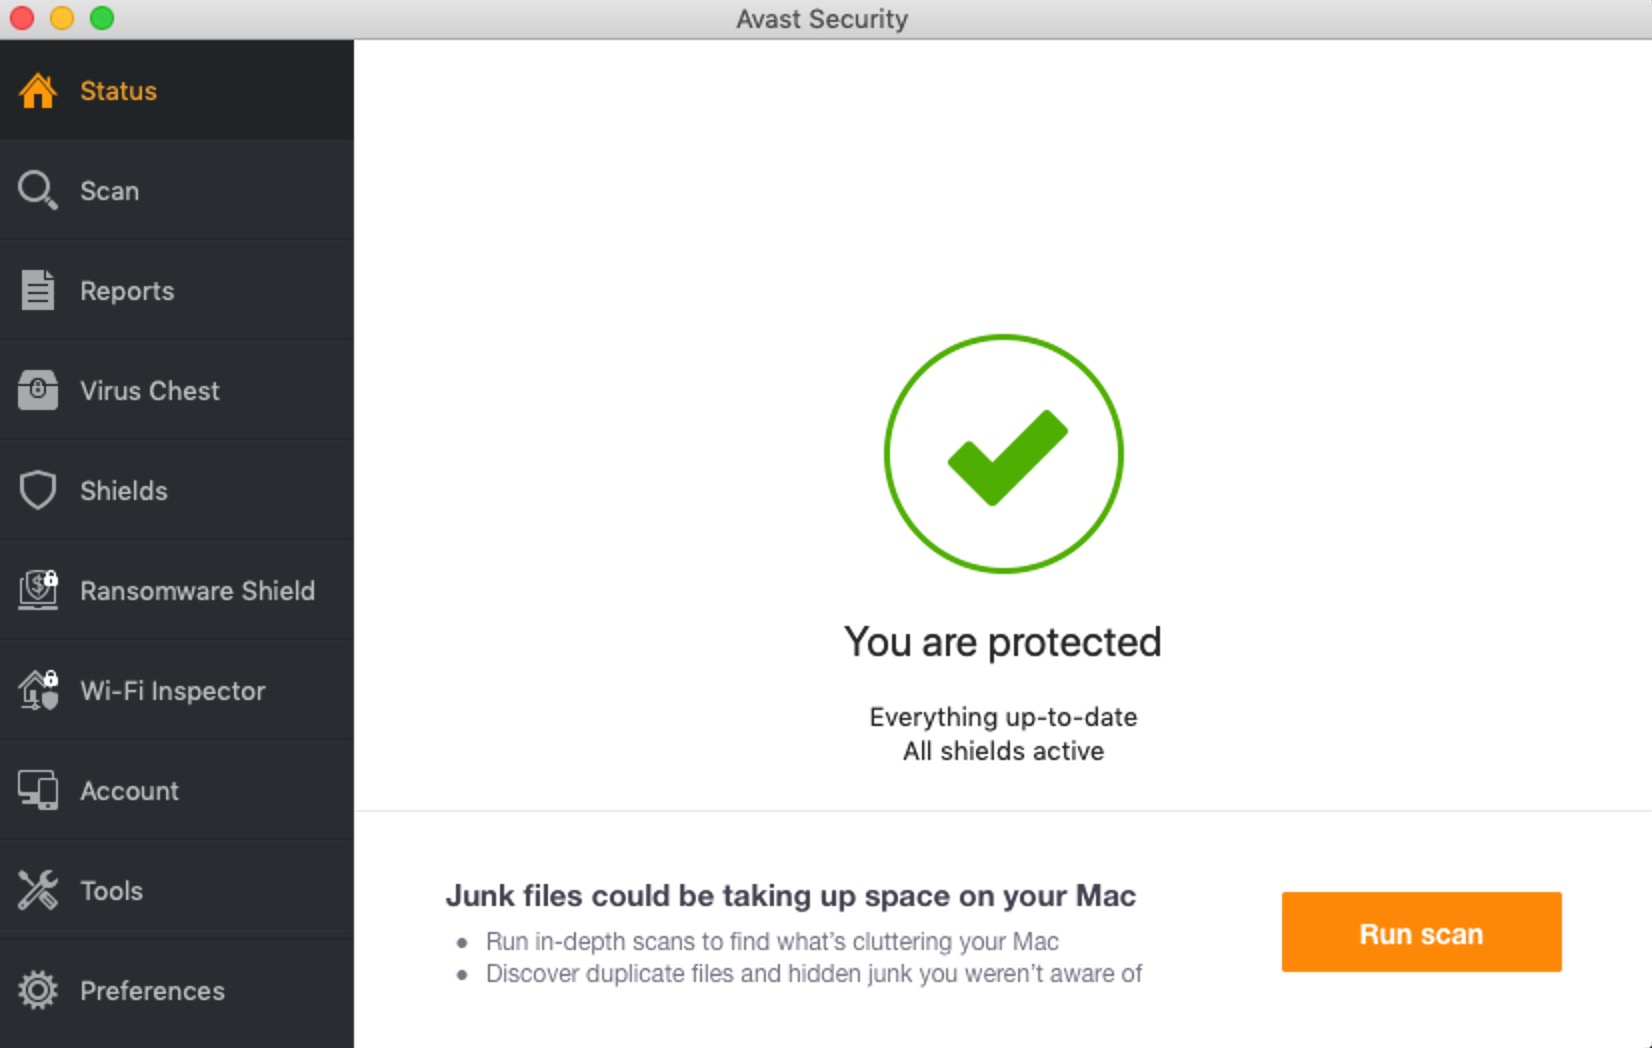
Task: Click the orange Run scan button
Action: (x=1421, y=932)
